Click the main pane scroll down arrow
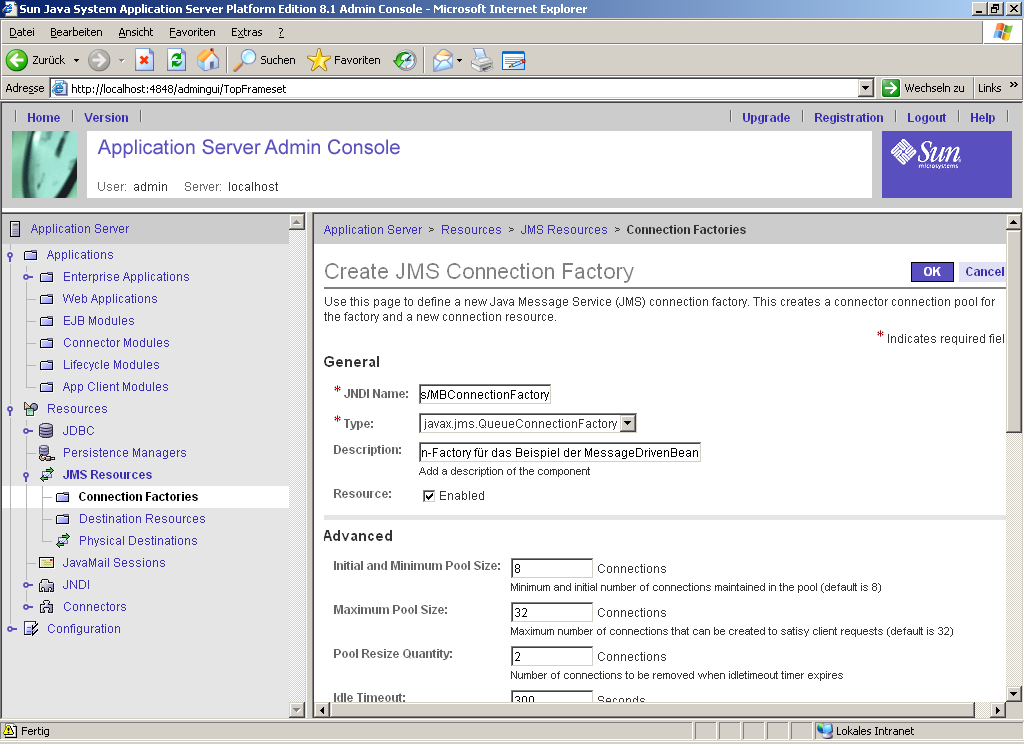The image size is (1024, 744). [x=1013, y=694]
